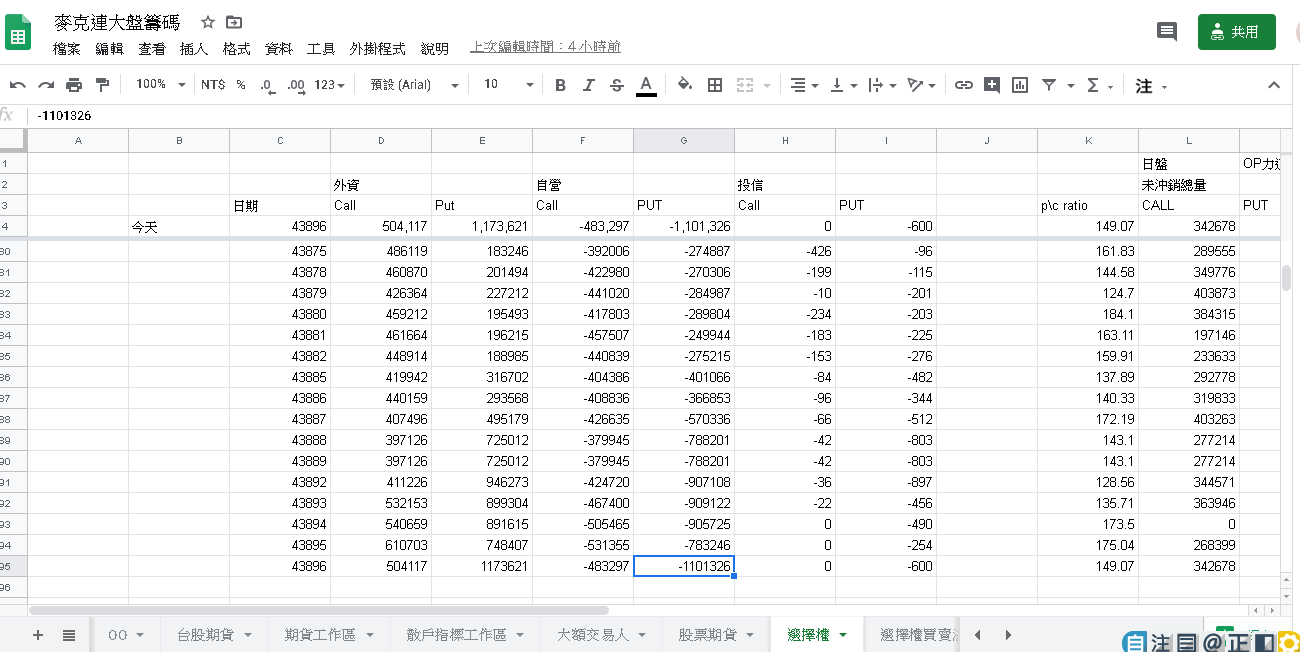Open the font family dropdown
Viewport: 1300px width, 652px height.
[x=413, y=85]
